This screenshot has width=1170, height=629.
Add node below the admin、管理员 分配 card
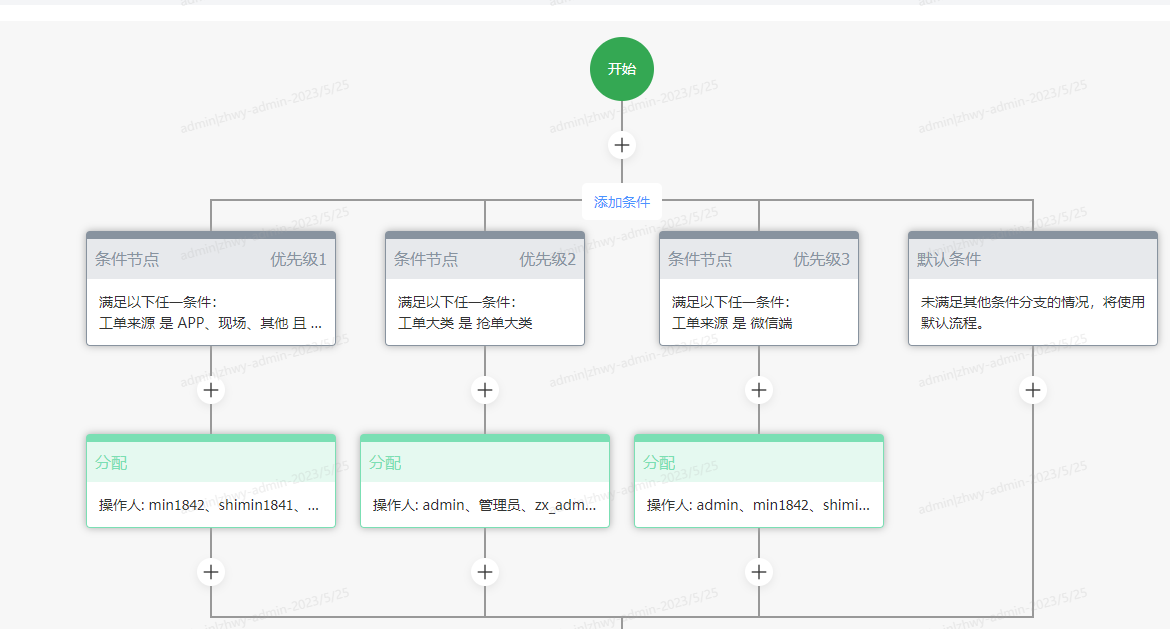point(485,572)
